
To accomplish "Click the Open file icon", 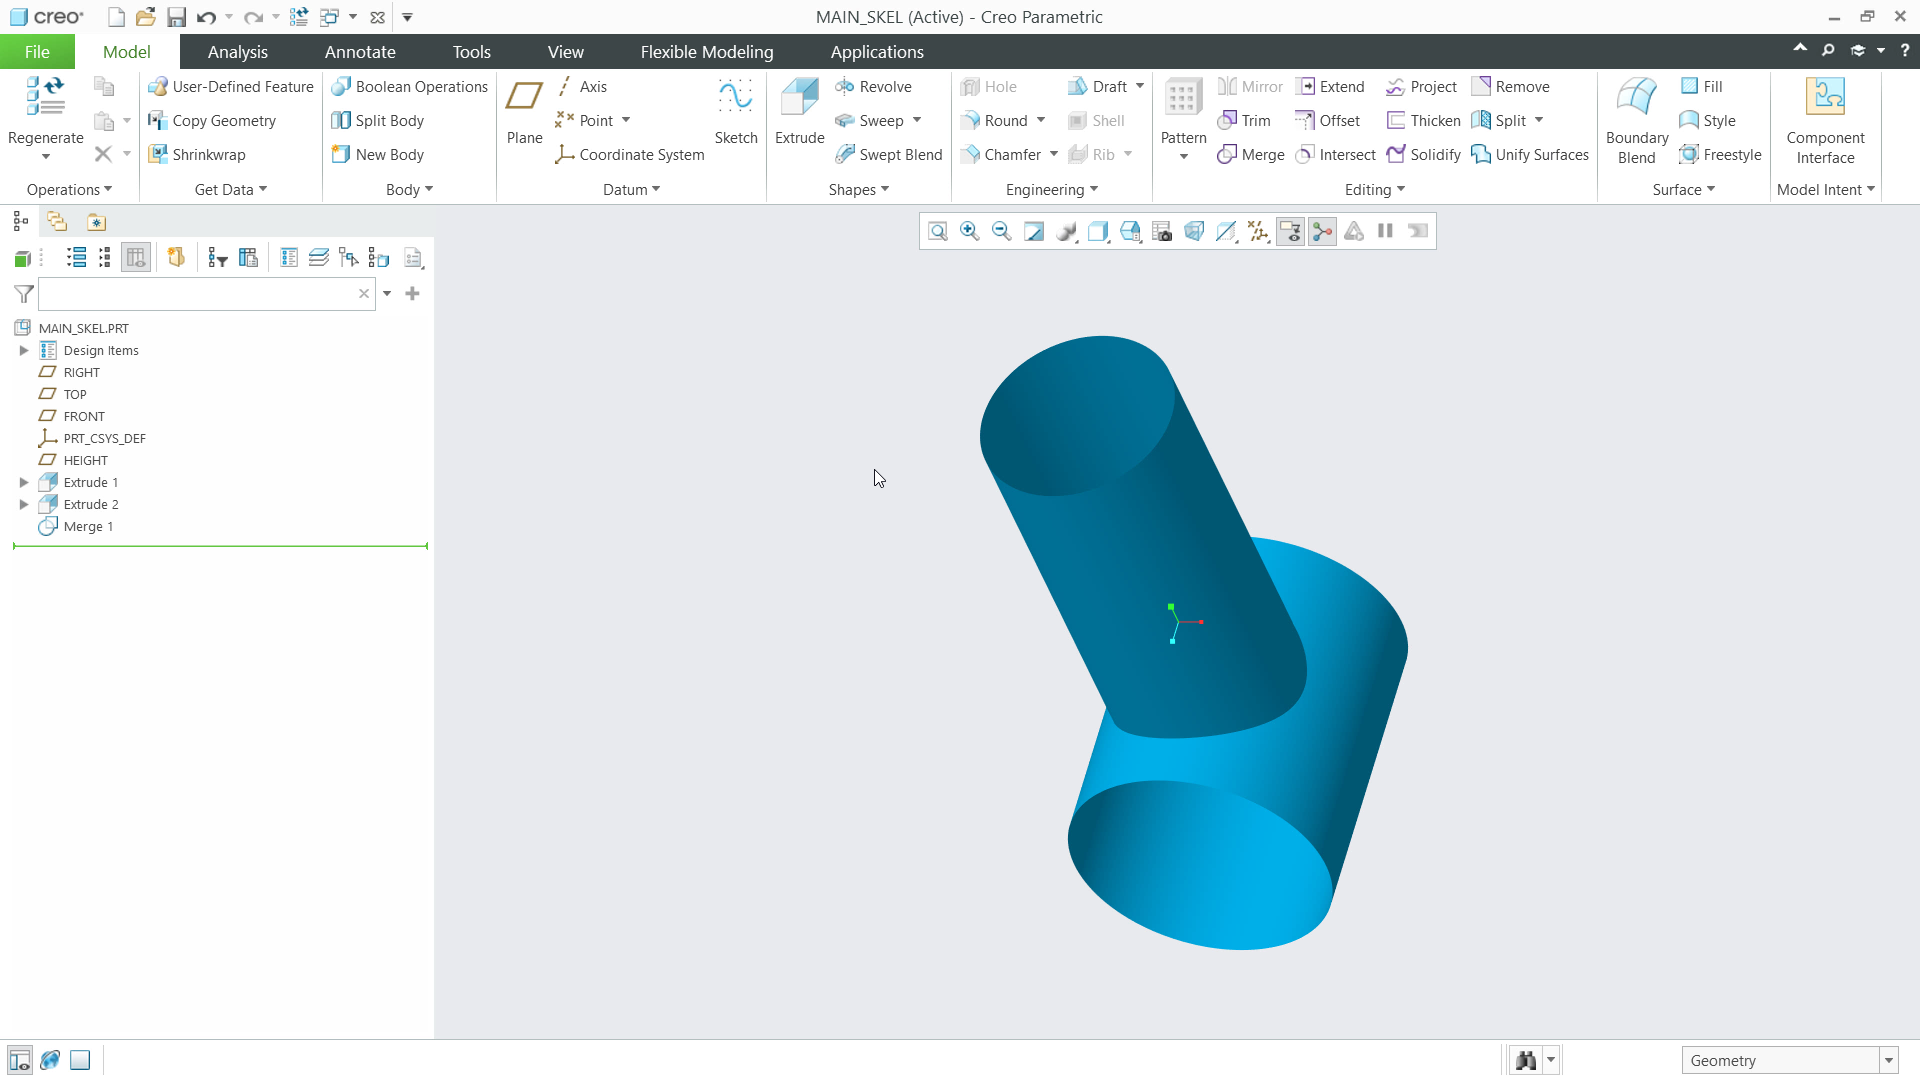I will [x=145, y=17].
